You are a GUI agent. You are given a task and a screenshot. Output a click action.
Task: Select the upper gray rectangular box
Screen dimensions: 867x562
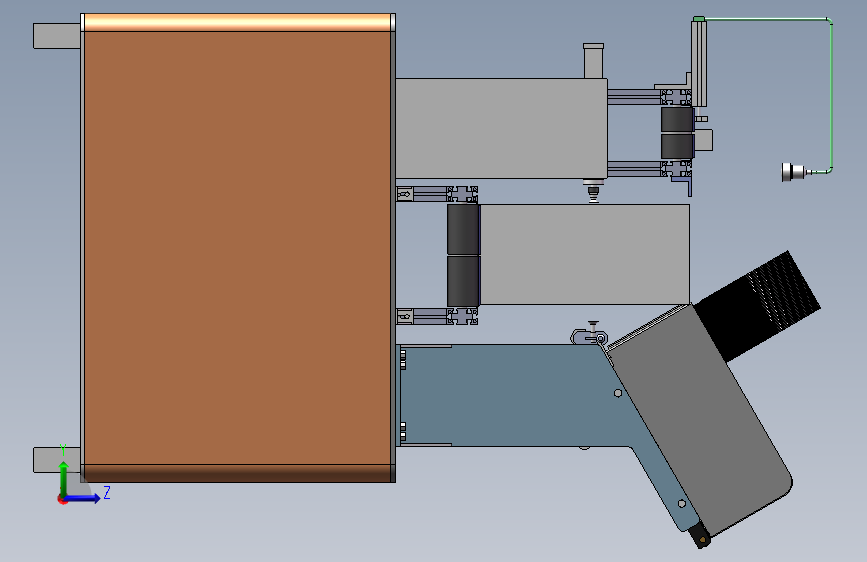coord(502,128)
